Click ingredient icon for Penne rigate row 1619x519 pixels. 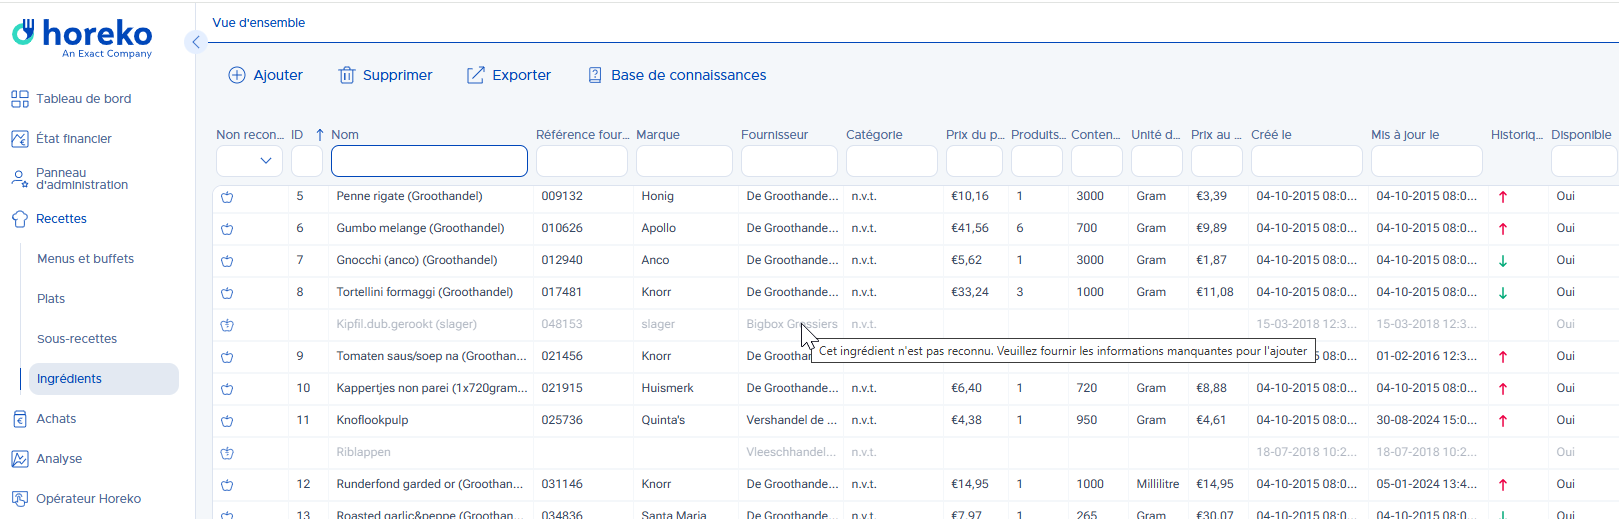click(x=227, y=197)
